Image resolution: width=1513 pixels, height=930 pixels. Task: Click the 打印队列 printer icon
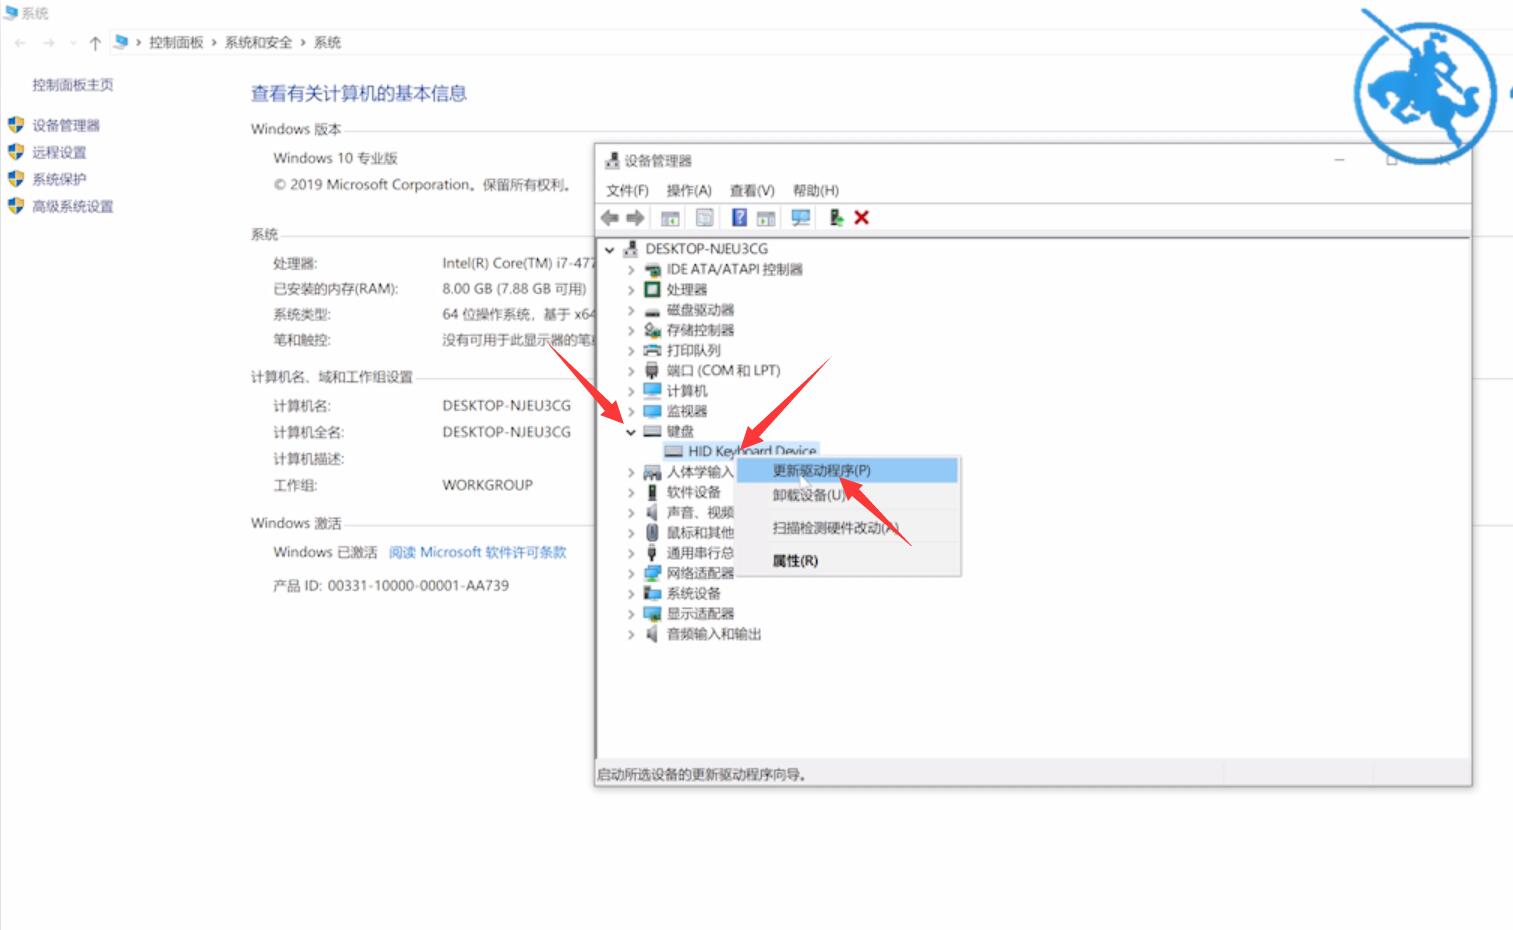(653, 351)
